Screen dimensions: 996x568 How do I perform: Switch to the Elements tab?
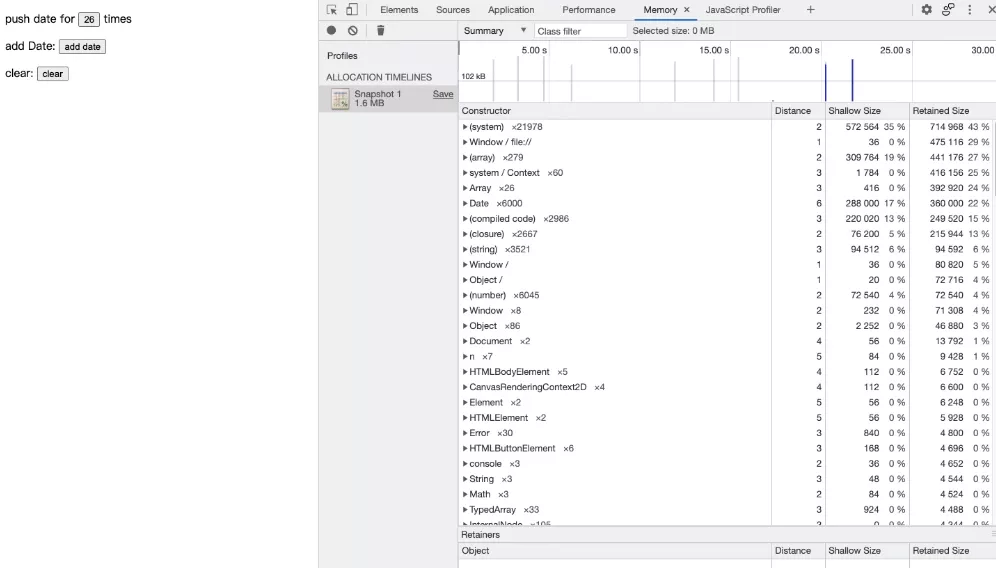pos(399,10)
